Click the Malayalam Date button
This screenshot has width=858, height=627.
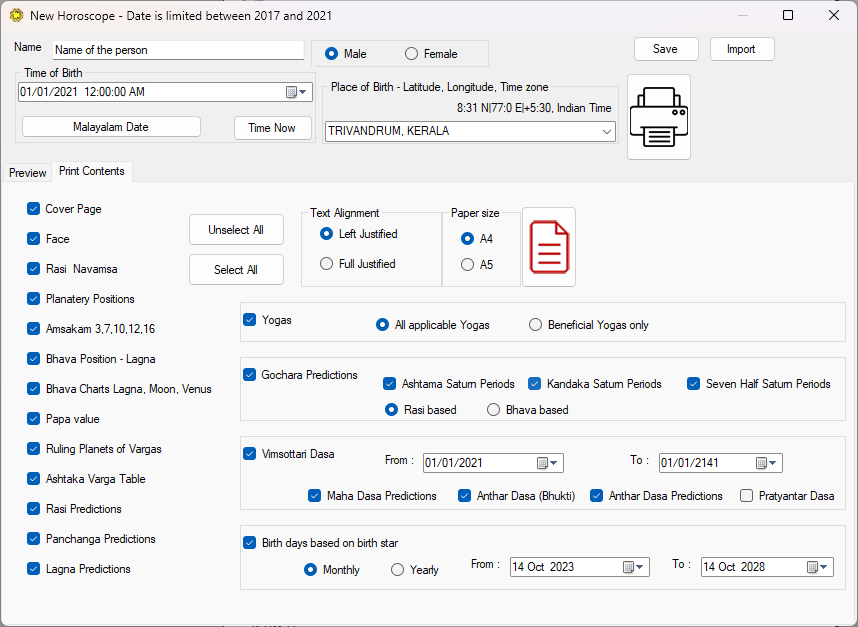coord(111,127)
